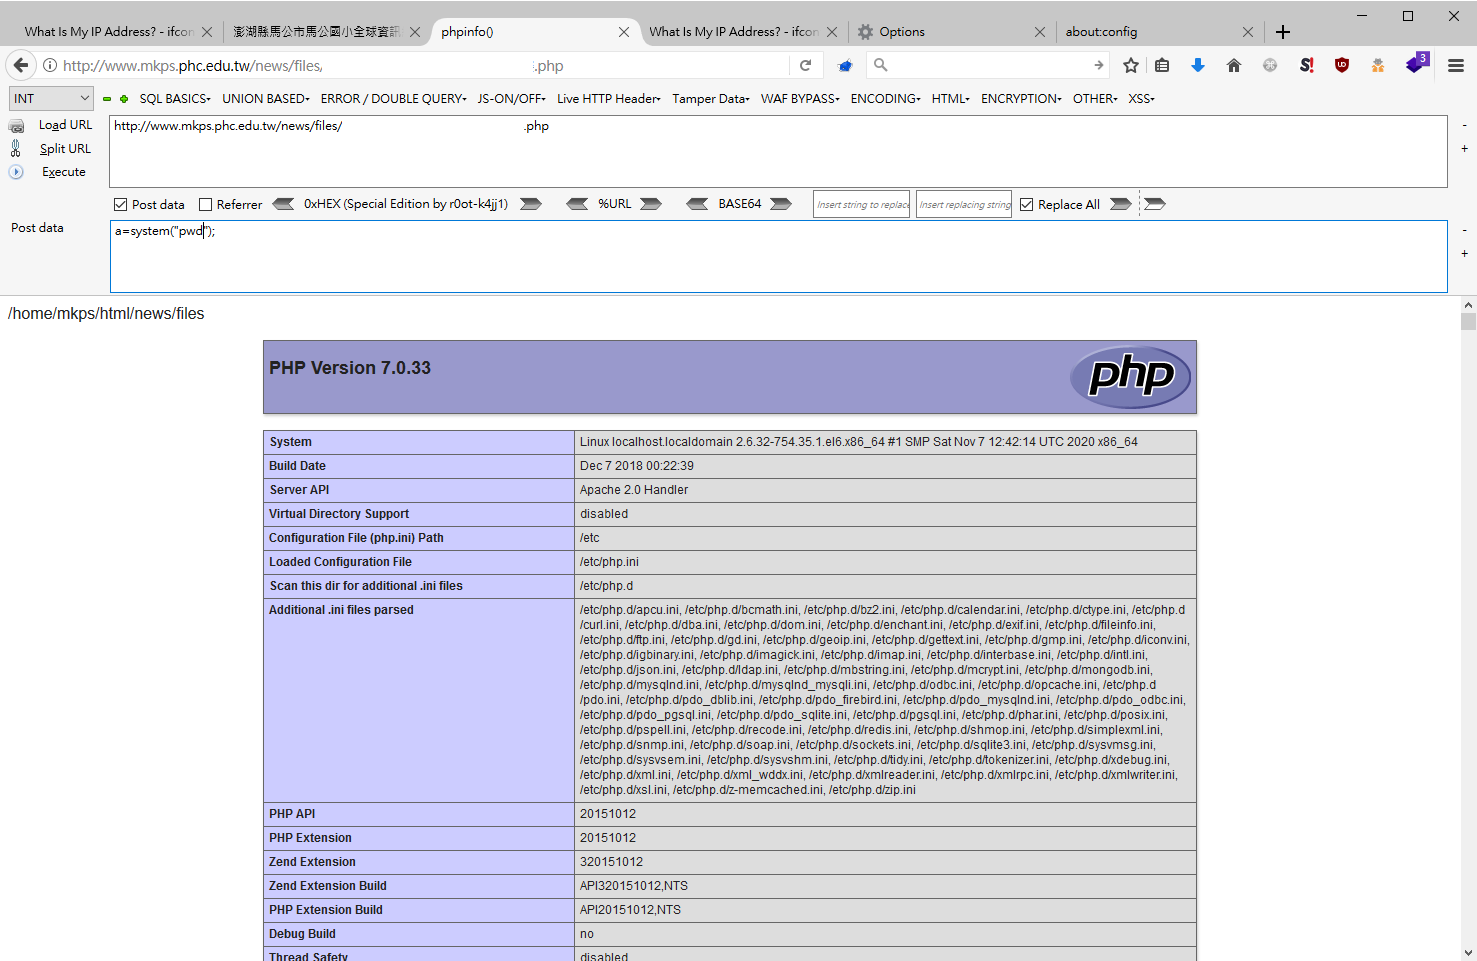
Task: Toggle the Replace All checkbox
Action: (x=1026, y=205)
